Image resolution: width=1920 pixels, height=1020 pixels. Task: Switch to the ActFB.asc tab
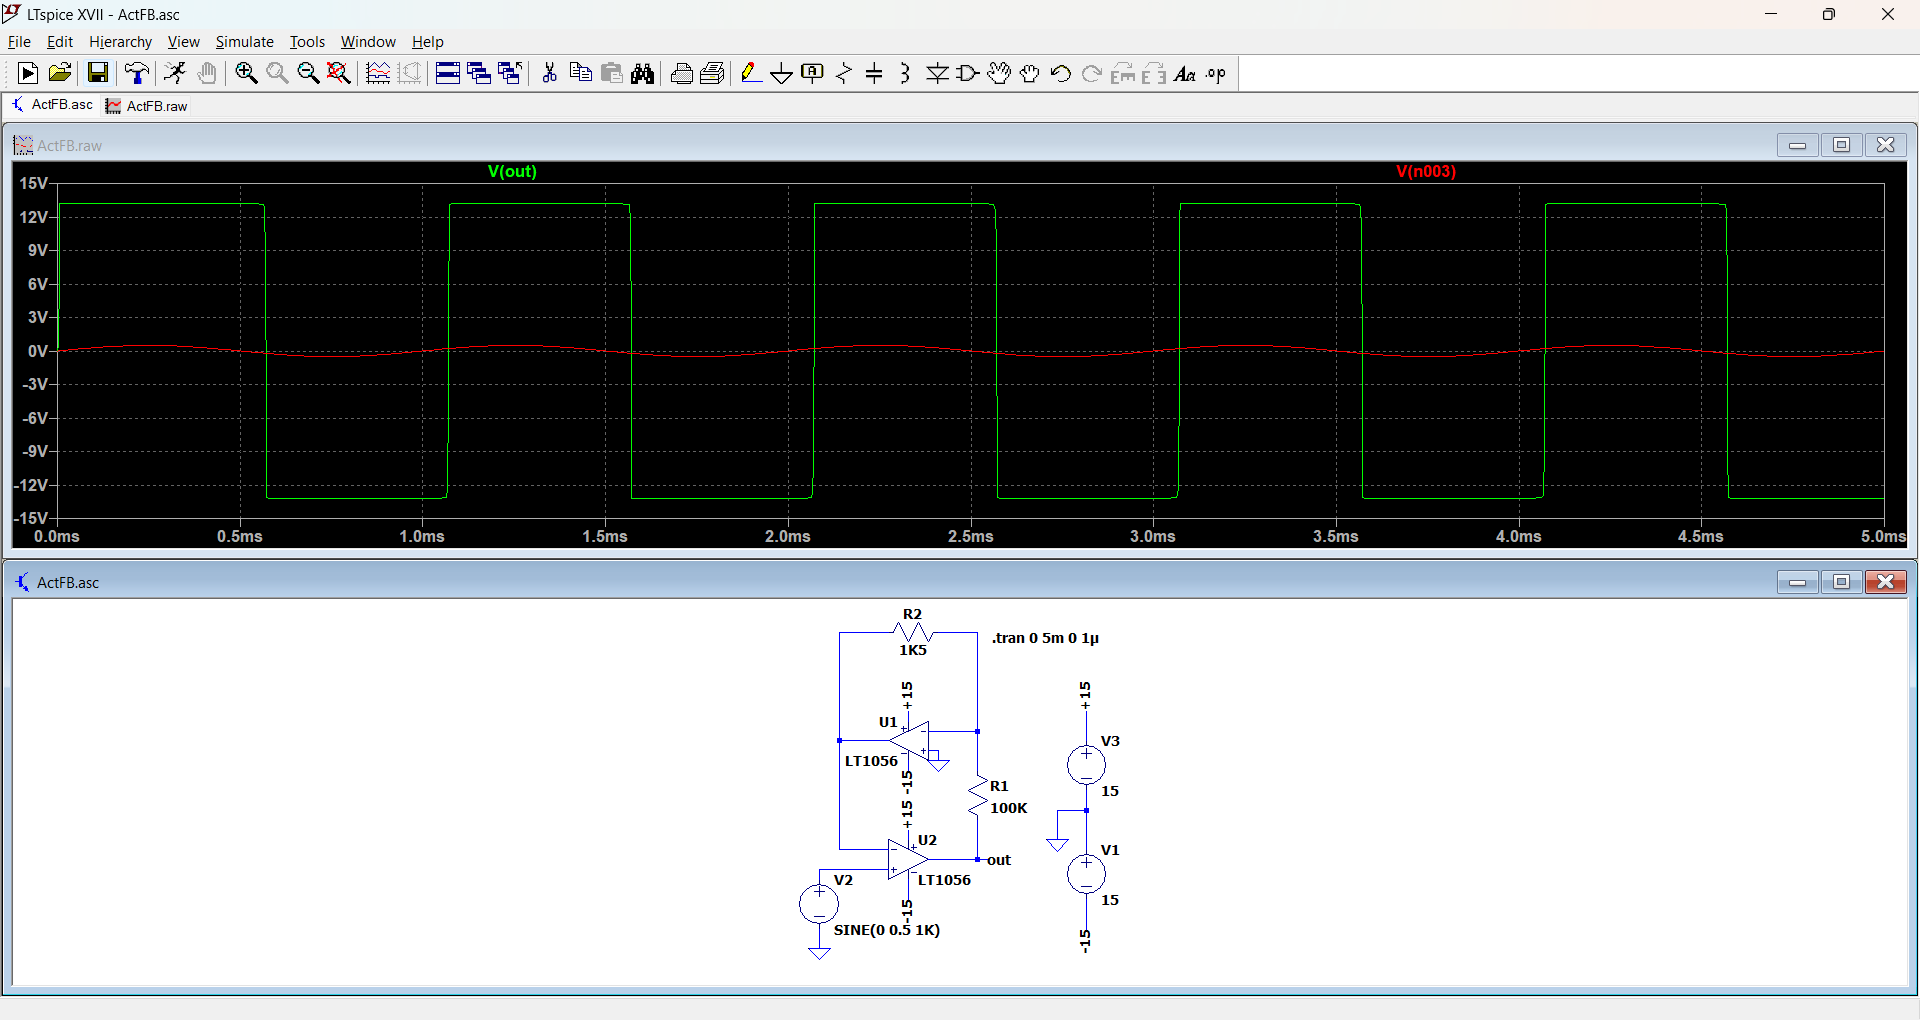[53, 105]
